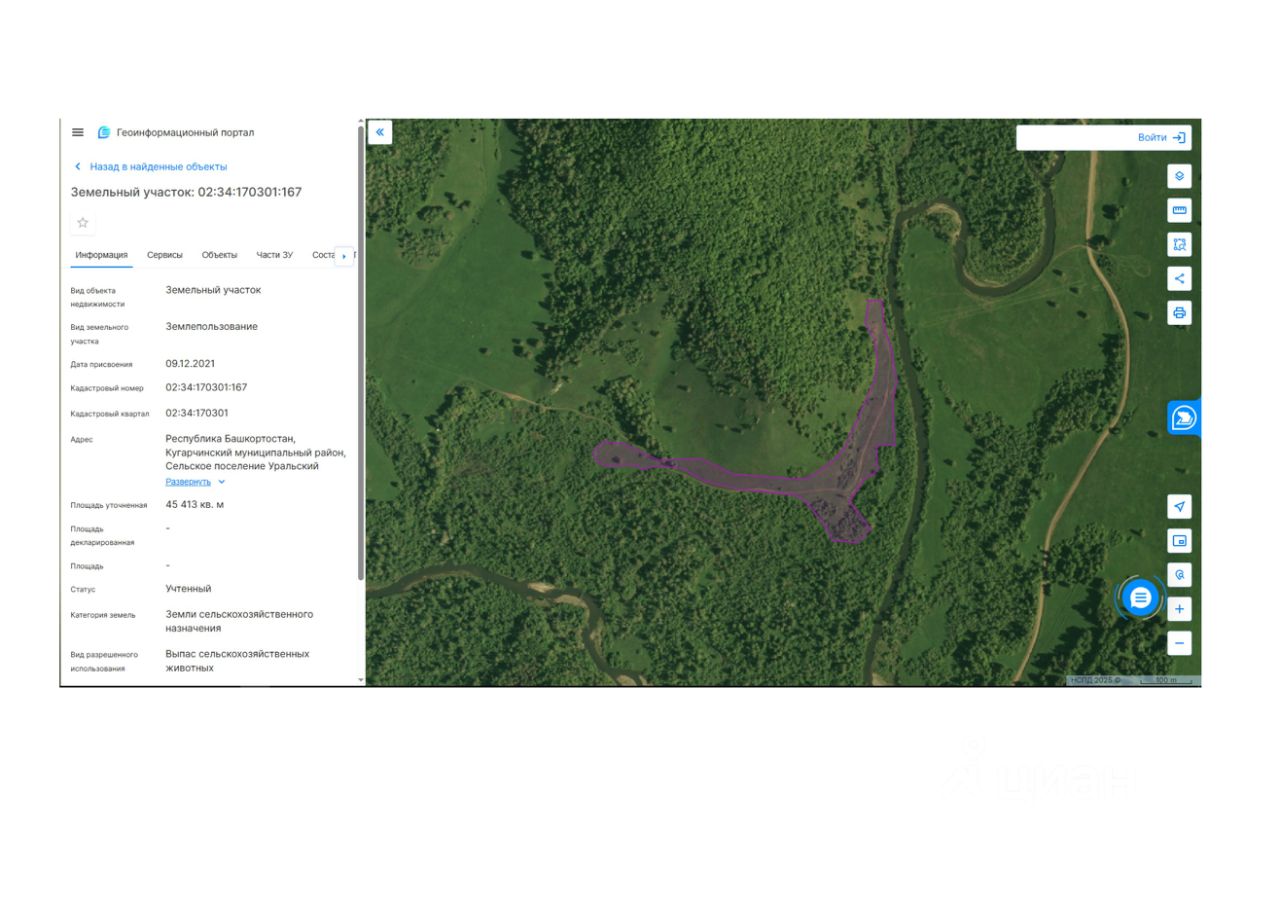
Task: Collapse the side panel with the double-chevron button
Action: coord(380,132)
